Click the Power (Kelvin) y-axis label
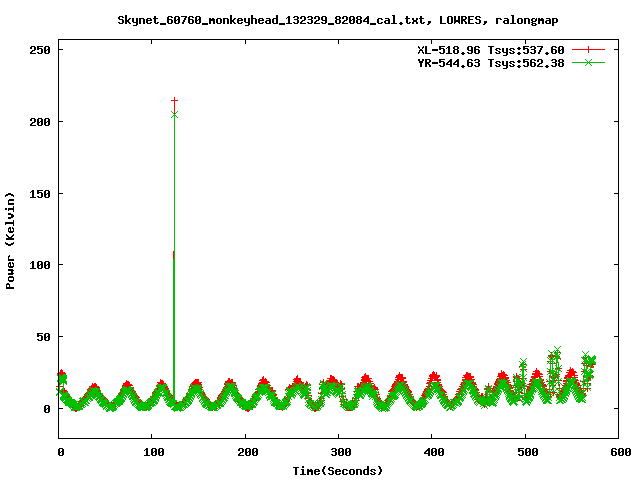Viewport: 640px width, 480px height. tap(10, 241)
